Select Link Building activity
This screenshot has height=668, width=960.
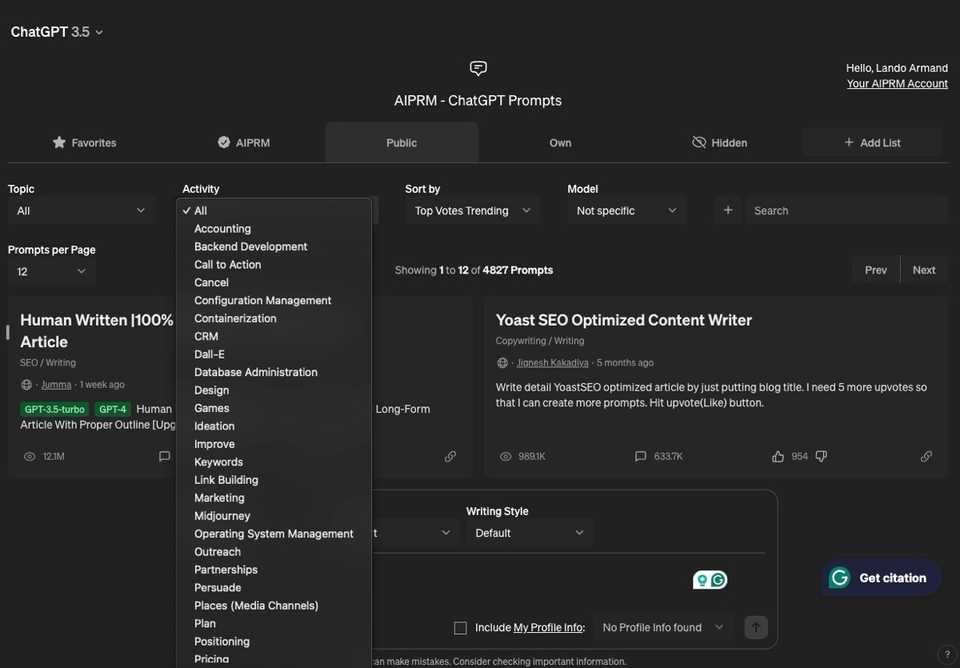pos(274,480)
